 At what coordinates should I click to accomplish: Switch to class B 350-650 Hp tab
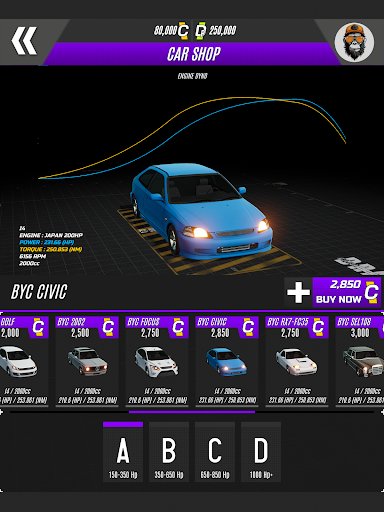pos(169,452)
